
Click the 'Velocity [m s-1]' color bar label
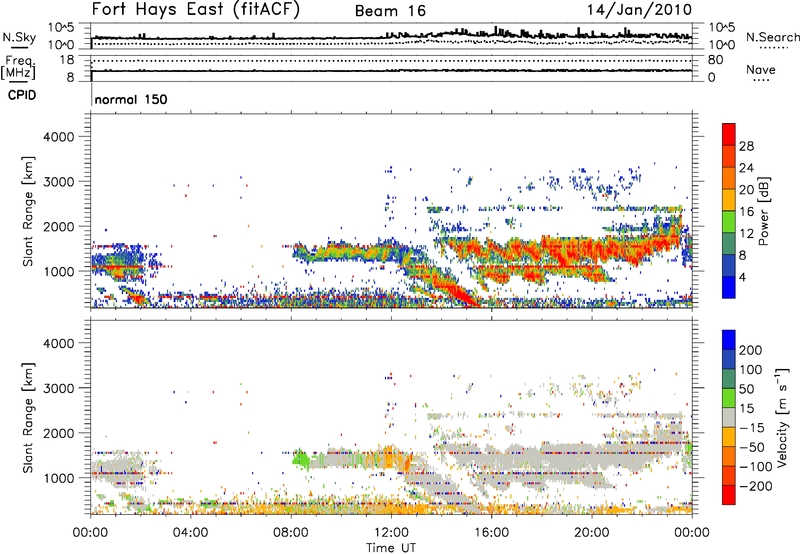782,417
